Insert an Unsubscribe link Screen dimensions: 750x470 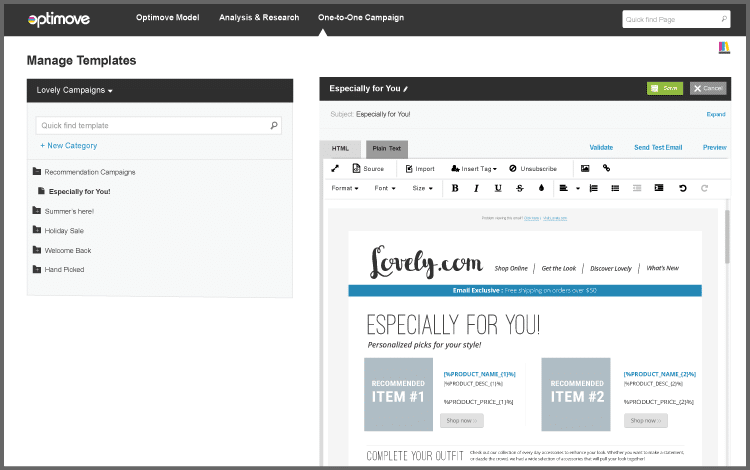click(533, 169)
